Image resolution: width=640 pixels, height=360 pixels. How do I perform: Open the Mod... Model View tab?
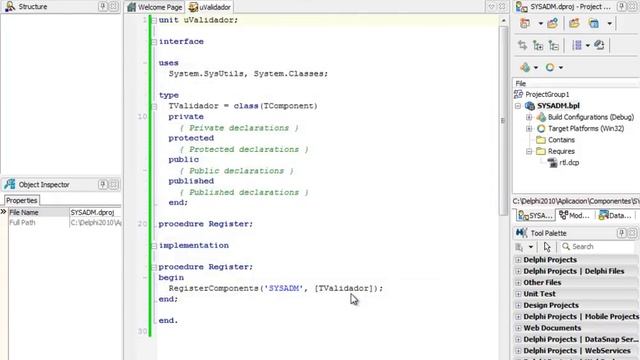pyautogui.click(x=574, y=215)
